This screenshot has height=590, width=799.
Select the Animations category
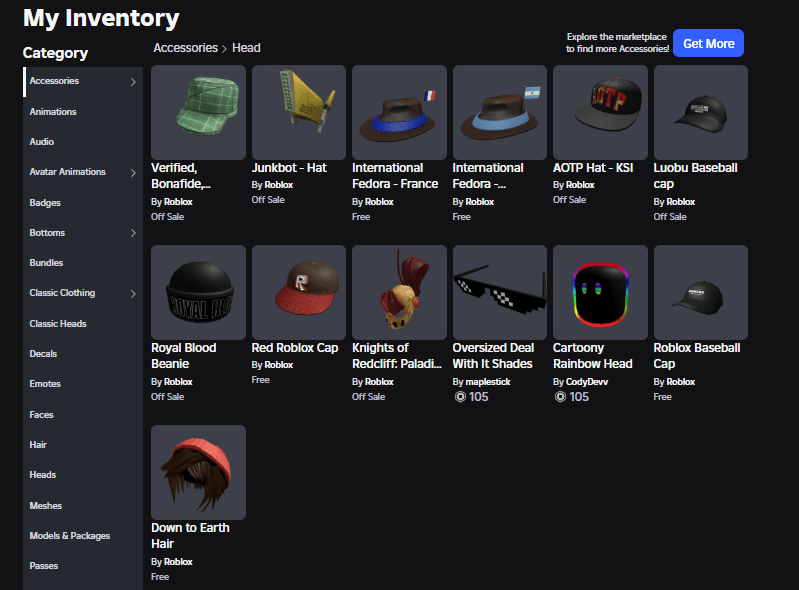pos(53,112)
